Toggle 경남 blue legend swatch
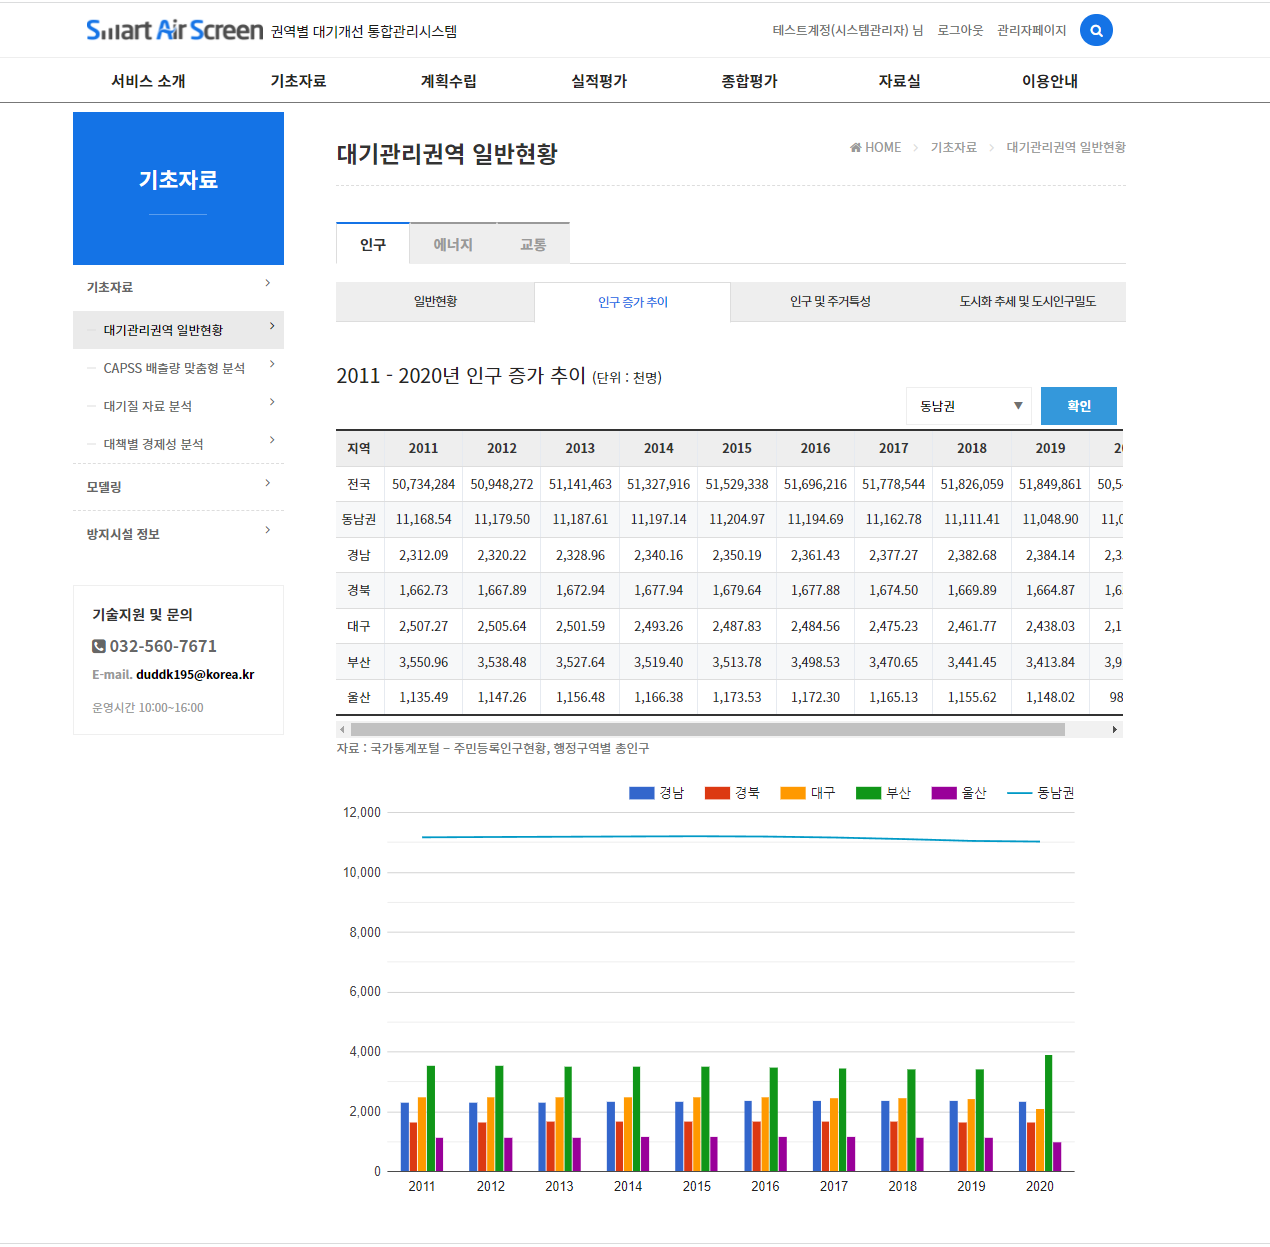Viewport: 1270px width, 1247px height. 641,793
